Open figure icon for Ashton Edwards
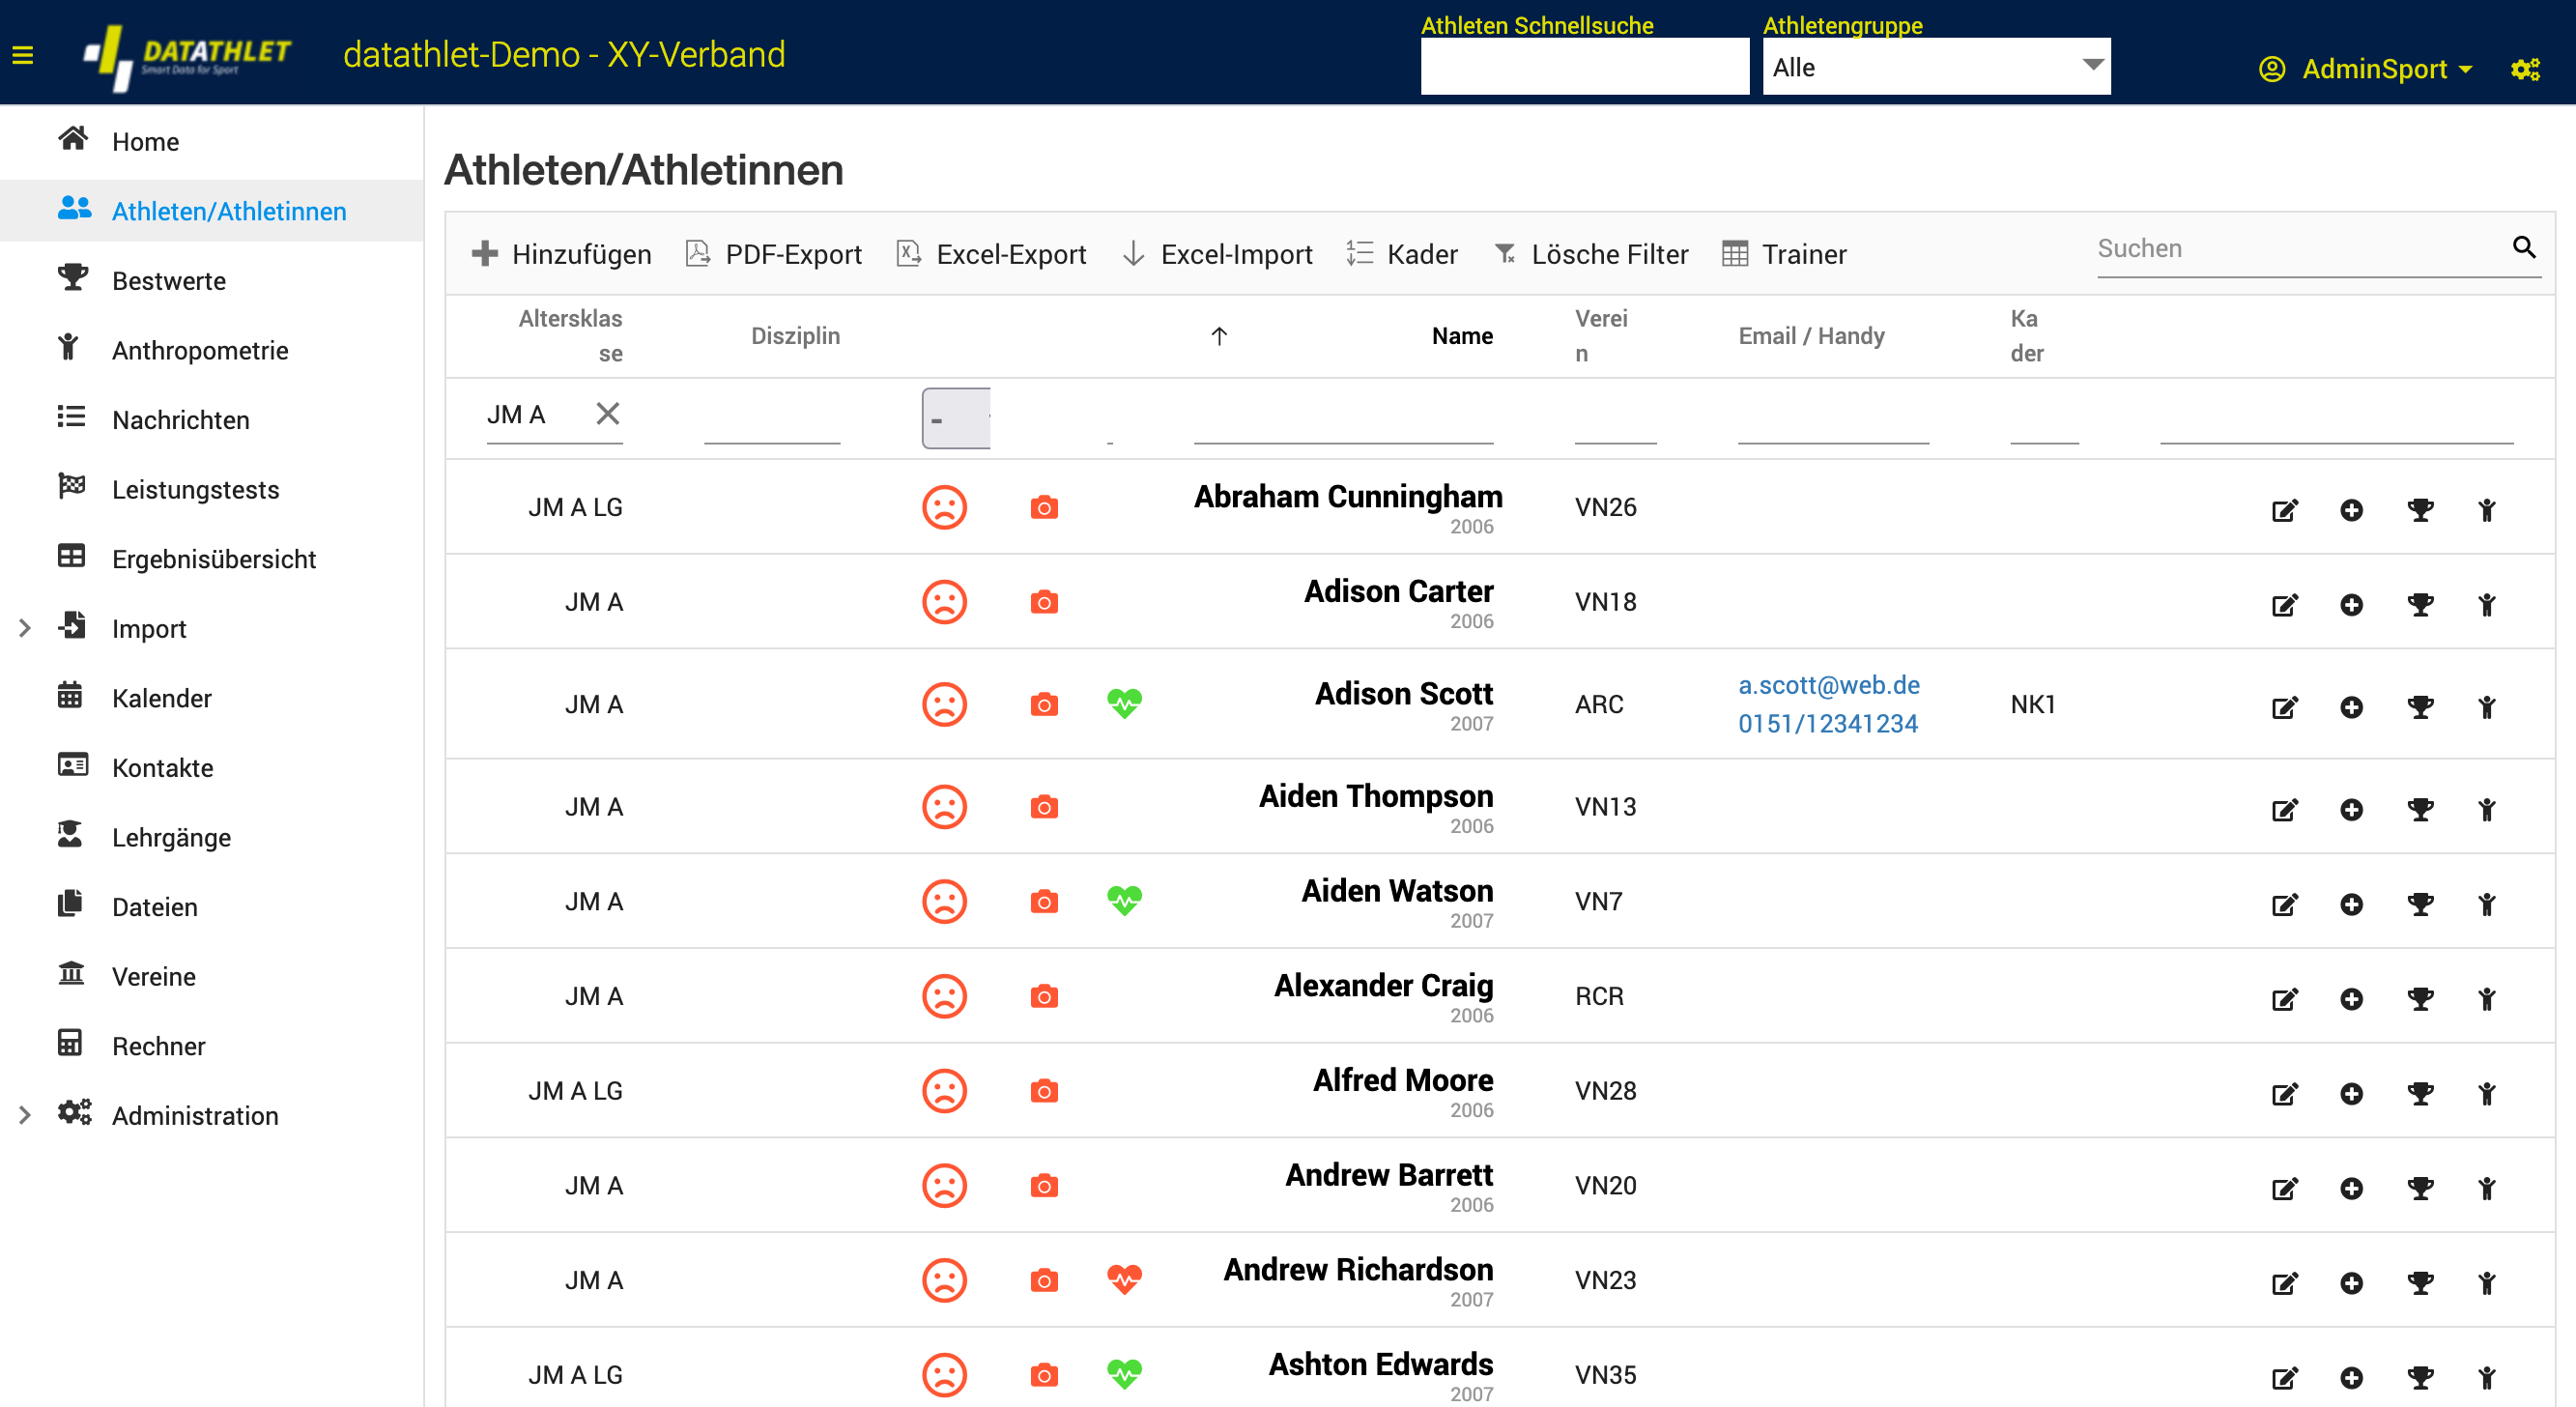The image size is (2576, 1407). pyautogui.click(x=2487, y=1377)
